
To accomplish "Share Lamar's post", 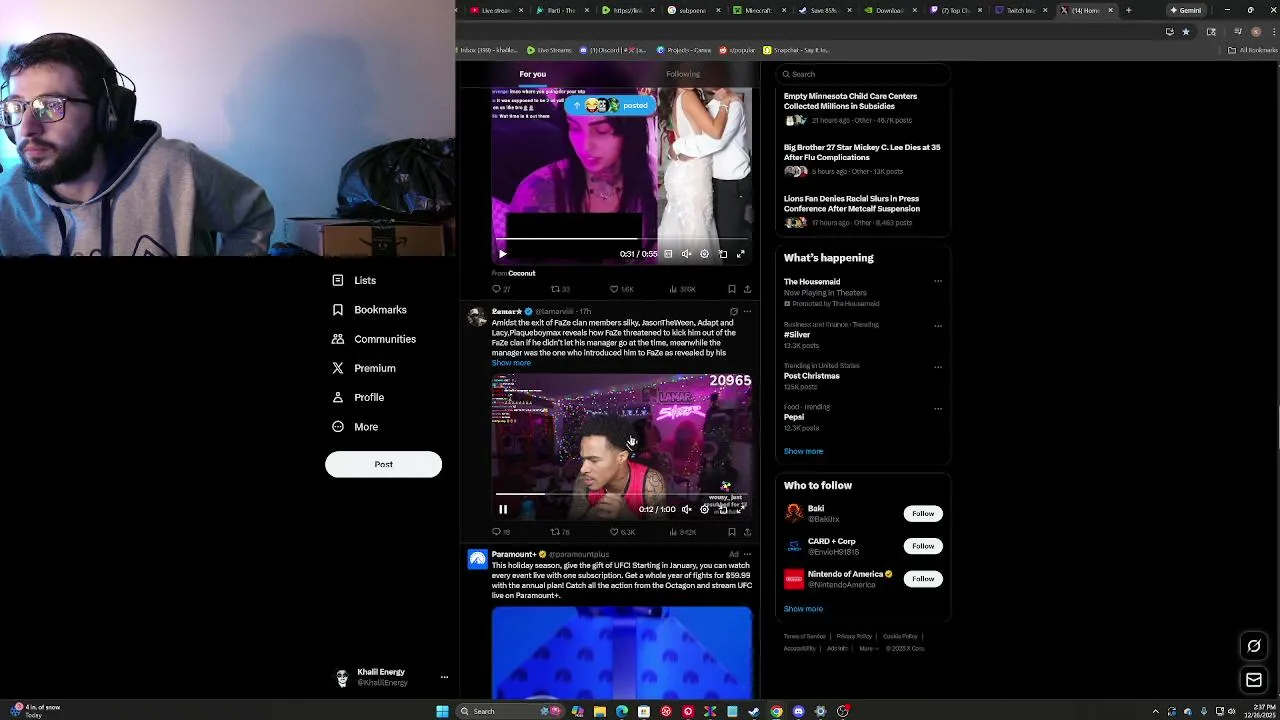I will pyautogui.click(x=747, y=532).
